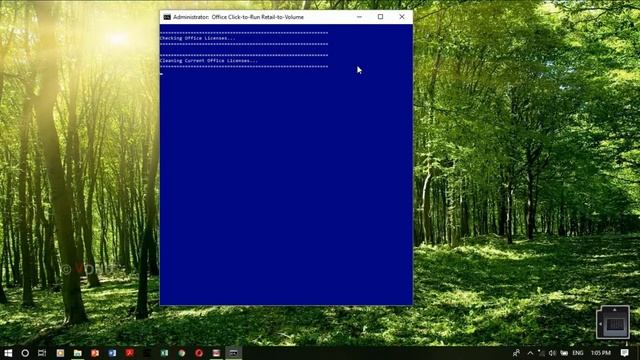
Task: Open the command window system menu icon
Action: [x=167, y=17]
